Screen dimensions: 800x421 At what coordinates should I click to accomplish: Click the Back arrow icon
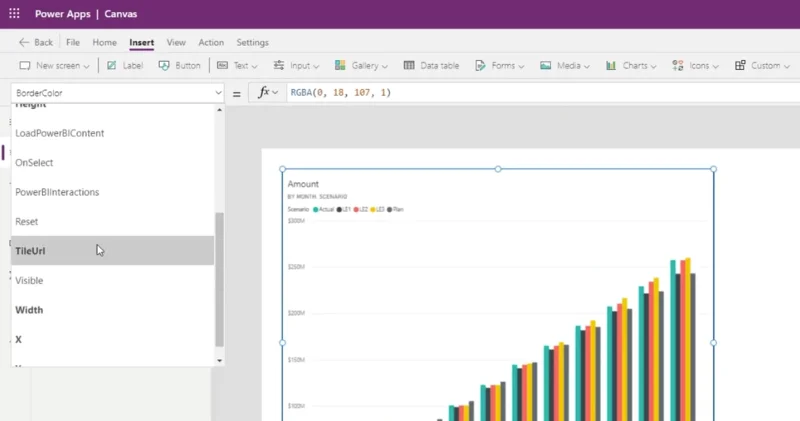(x=23, y=42)
